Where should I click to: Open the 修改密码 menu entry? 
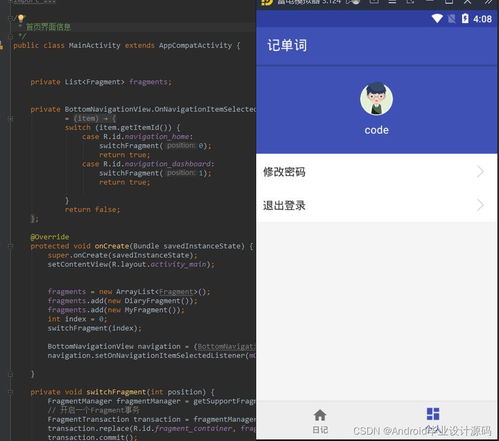[x=376, y=172]
